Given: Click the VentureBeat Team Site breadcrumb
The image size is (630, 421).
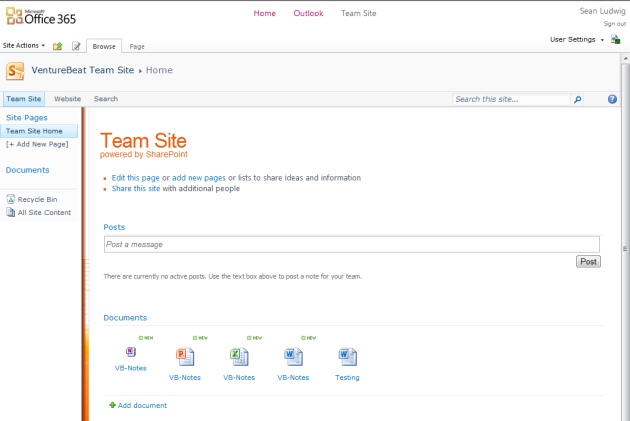Looking at the screenshot, I should [83, 70].
